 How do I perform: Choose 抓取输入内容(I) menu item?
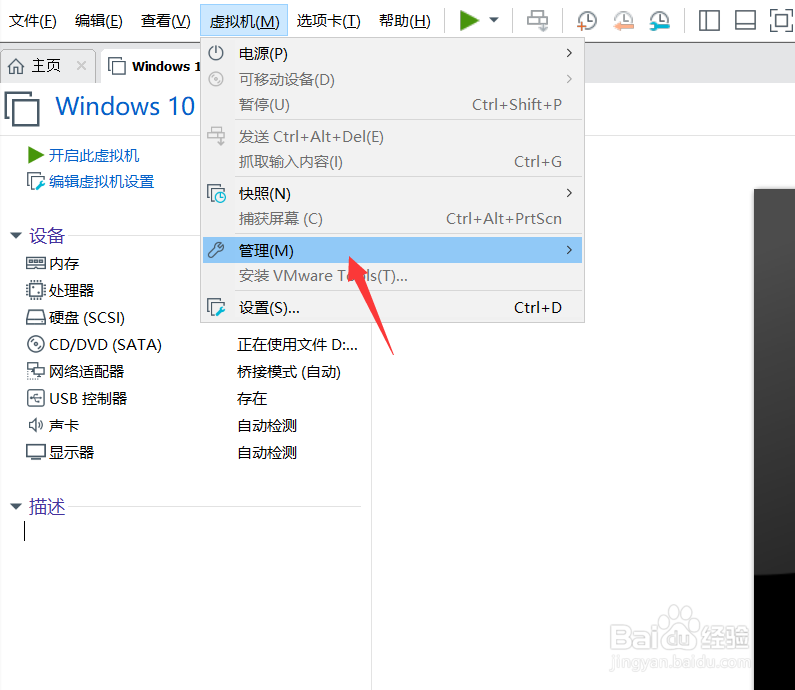pos(392,162)
